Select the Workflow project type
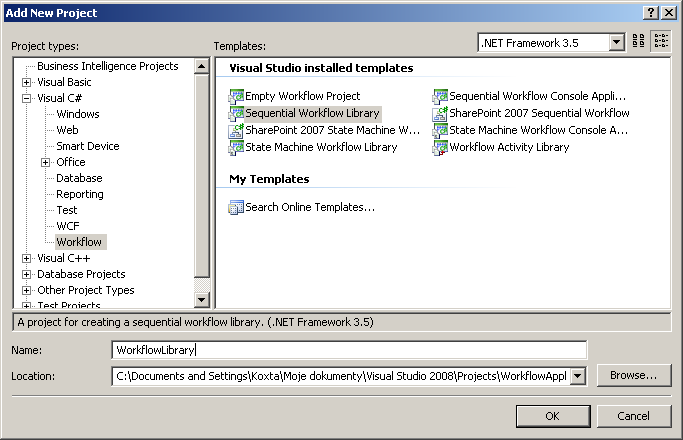683x440 pixels. tap(79, 242)
